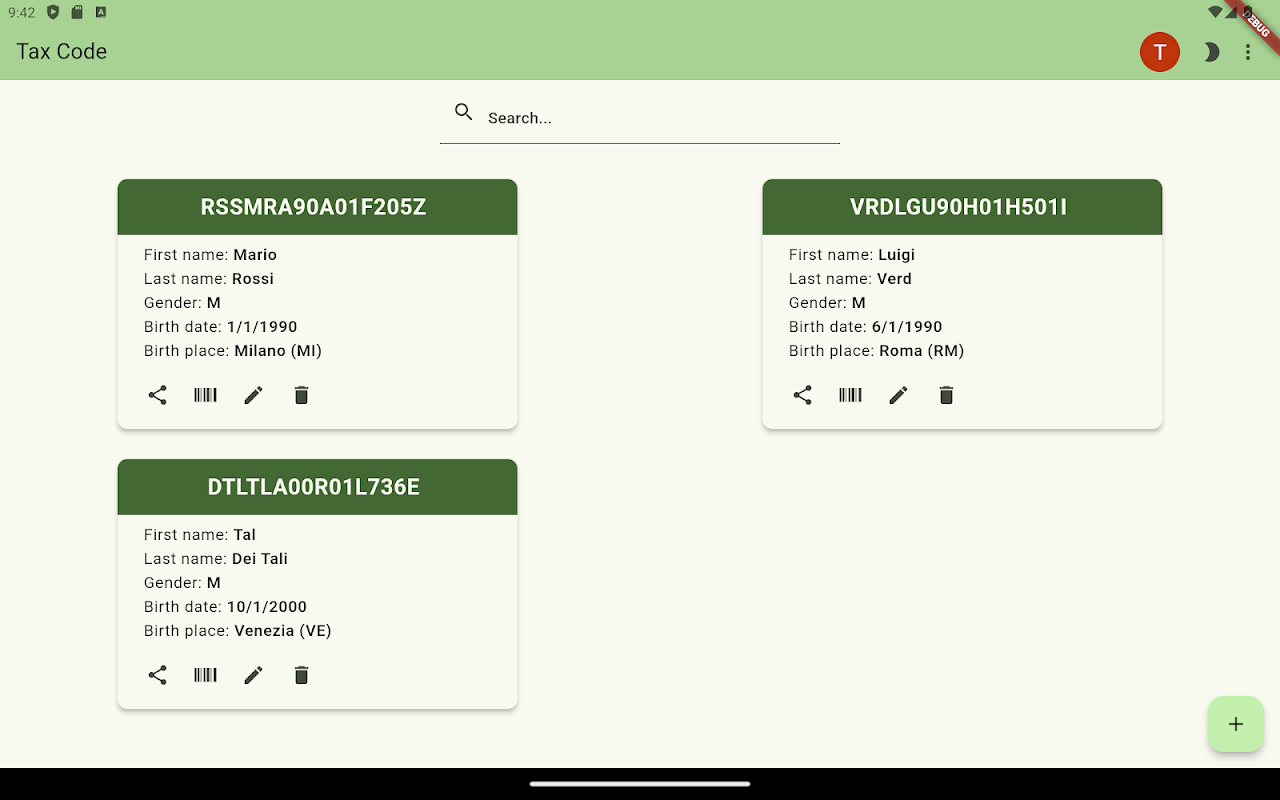Share Luigi Verd's tax code
1280x800 pixels.
pyautogui.click(x=803, y=395)
